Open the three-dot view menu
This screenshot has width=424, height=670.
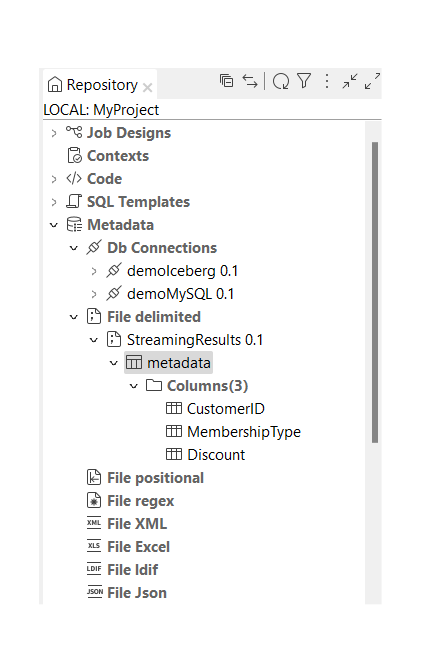click(327, 81)
